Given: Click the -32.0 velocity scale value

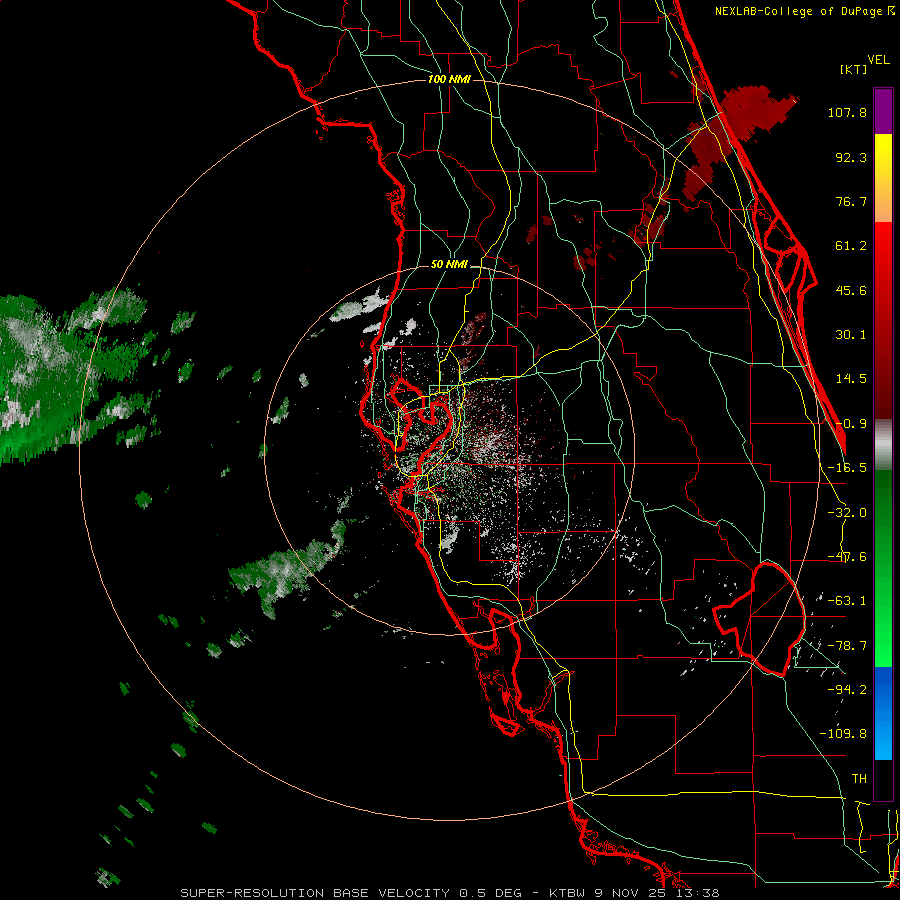Looking at the screenshot, I should tap(847, 513).
